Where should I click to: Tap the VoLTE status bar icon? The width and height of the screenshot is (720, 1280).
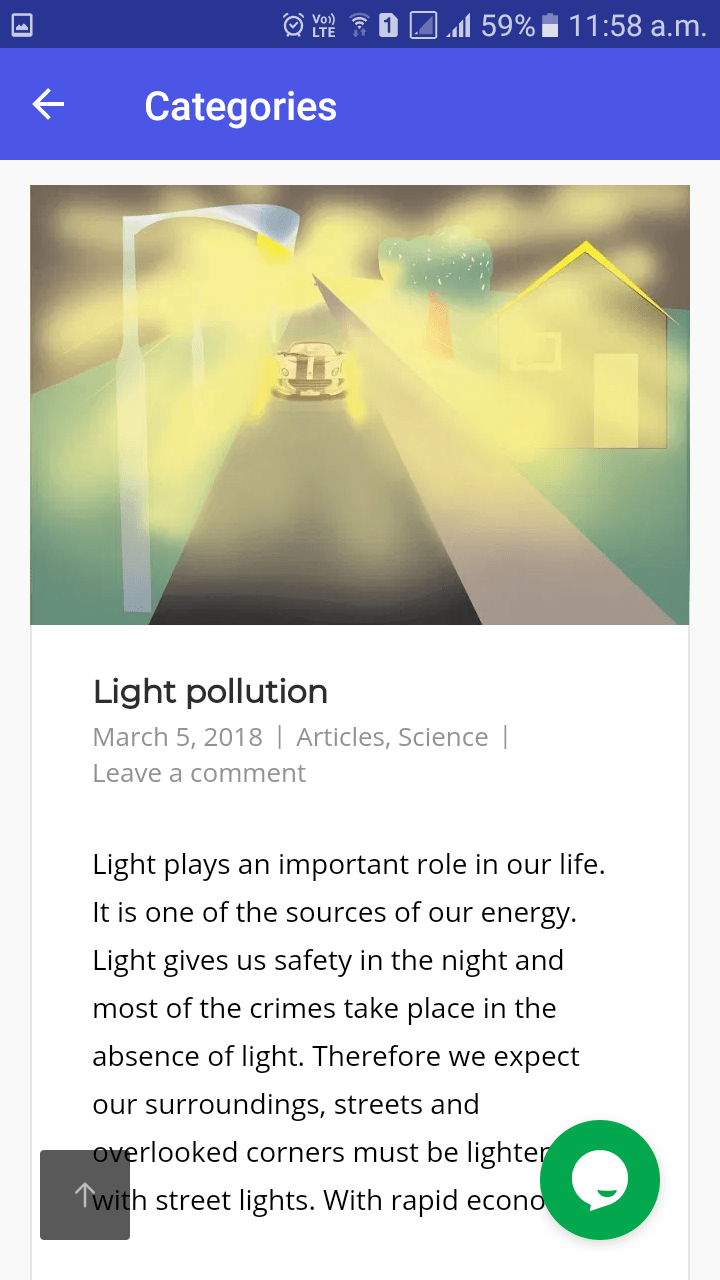tap(324, 25)
